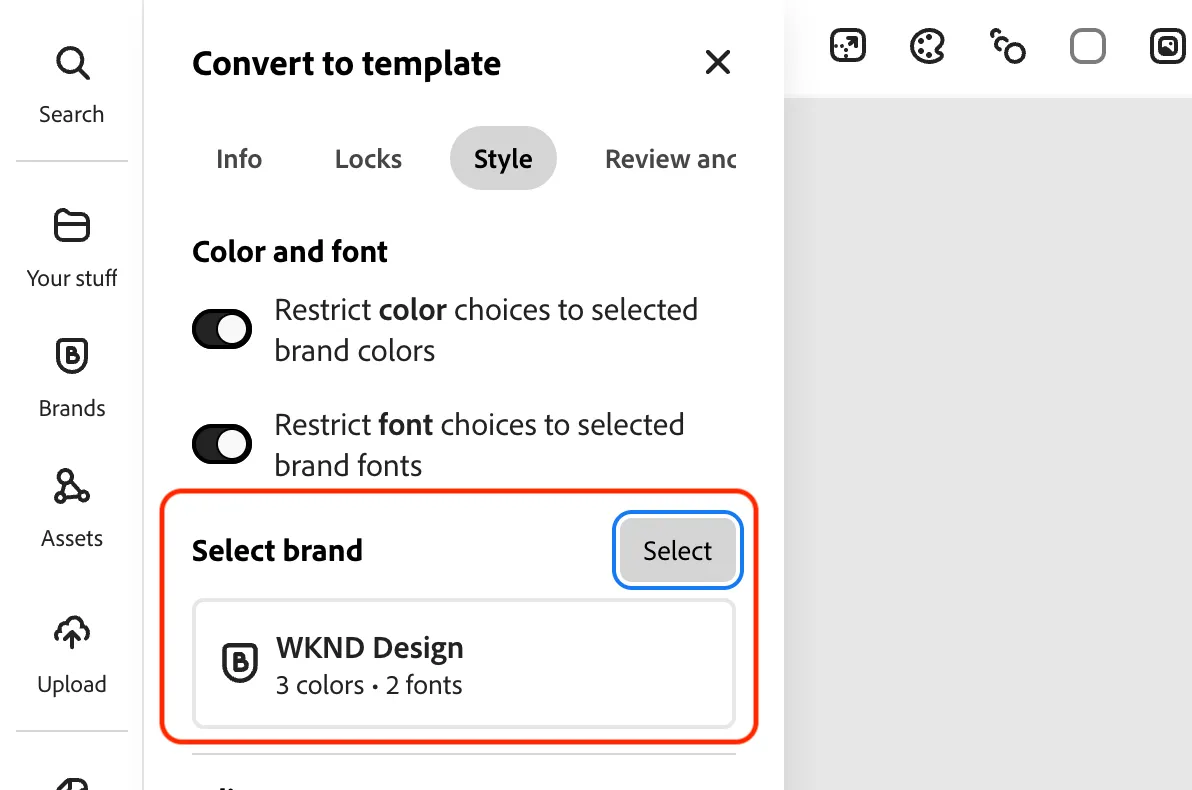Switch to the Locks tab
The height and width of the screenshot is (790, 1192).
[x=368, y=159]
